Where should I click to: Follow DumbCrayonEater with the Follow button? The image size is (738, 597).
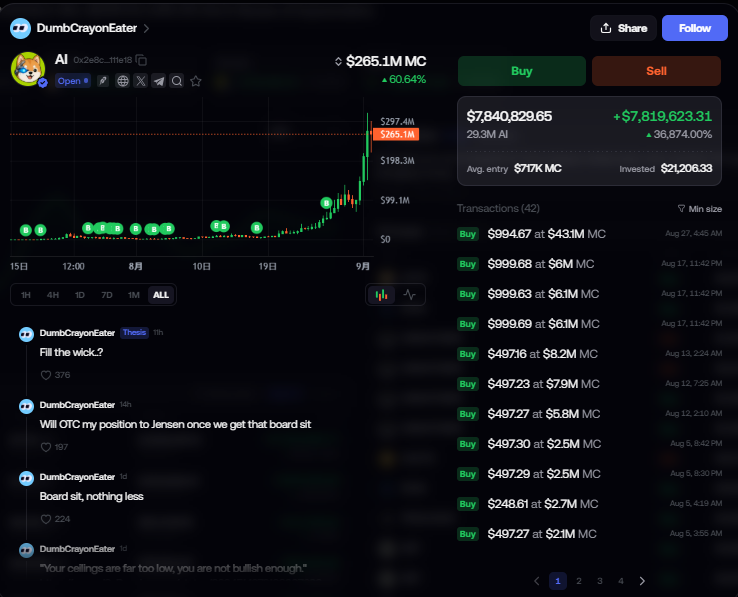(x=694, y=28)
